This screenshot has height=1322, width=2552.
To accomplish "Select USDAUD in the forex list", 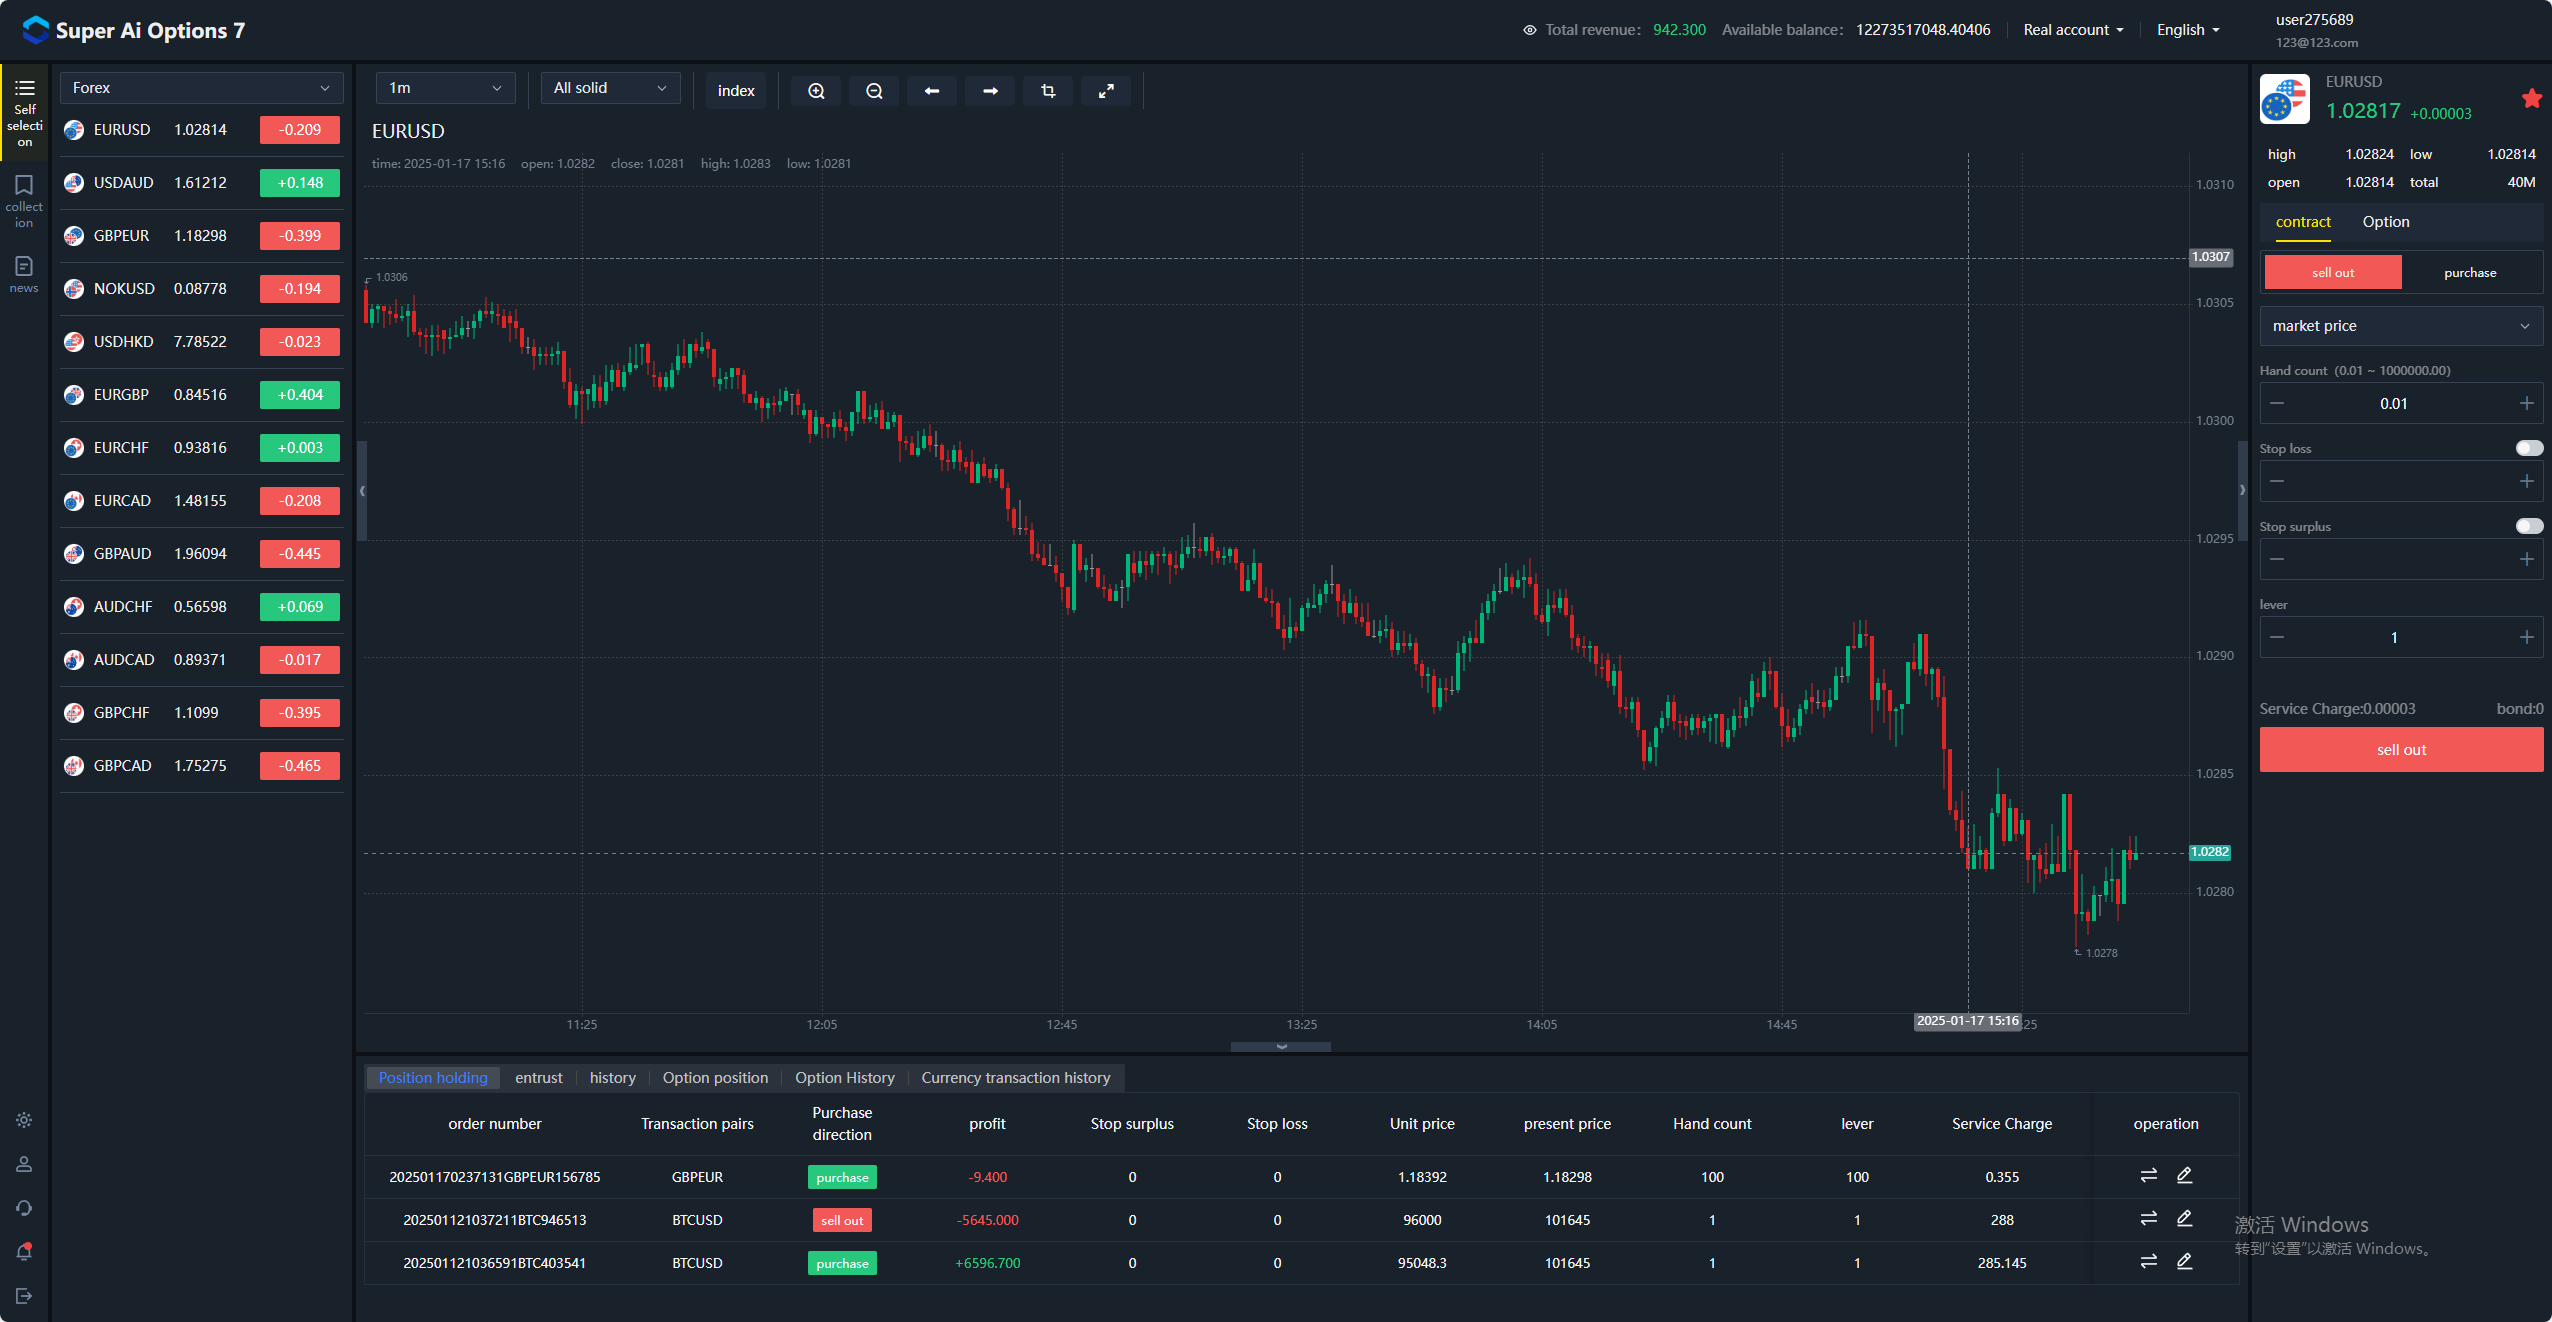I will 201,183.
